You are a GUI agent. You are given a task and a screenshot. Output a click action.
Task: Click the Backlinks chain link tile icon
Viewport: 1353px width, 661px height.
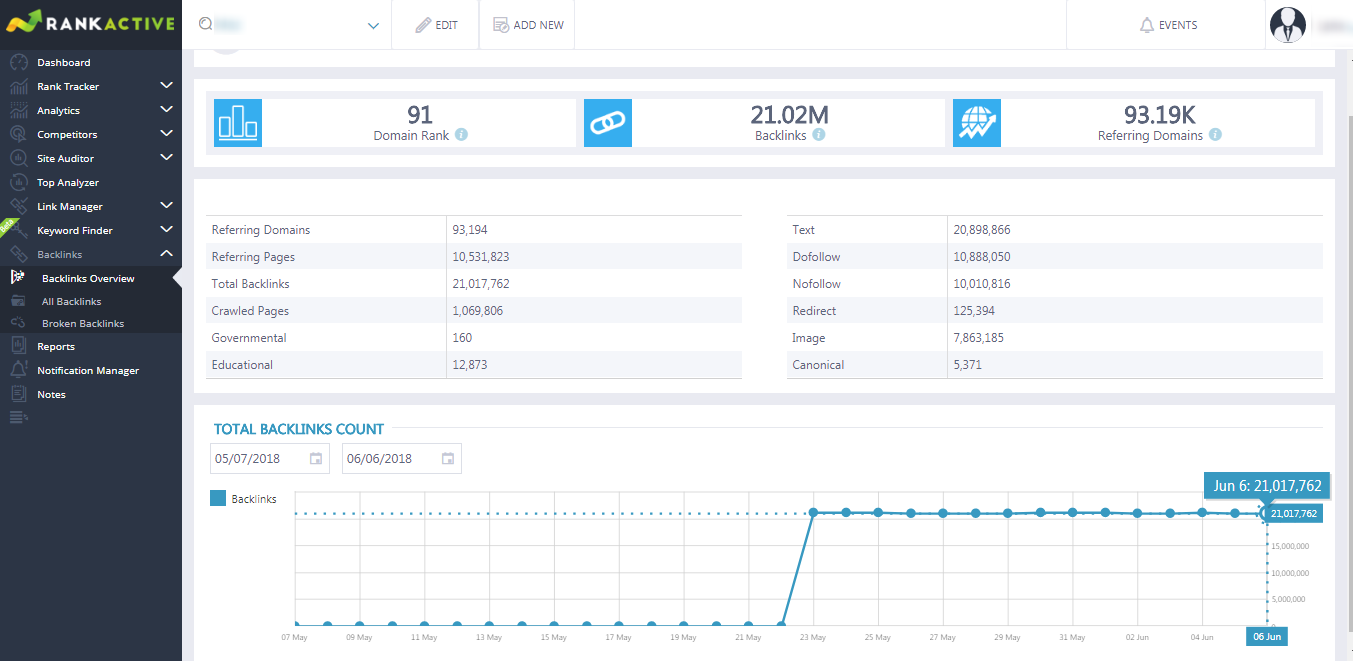click(608, 123)
